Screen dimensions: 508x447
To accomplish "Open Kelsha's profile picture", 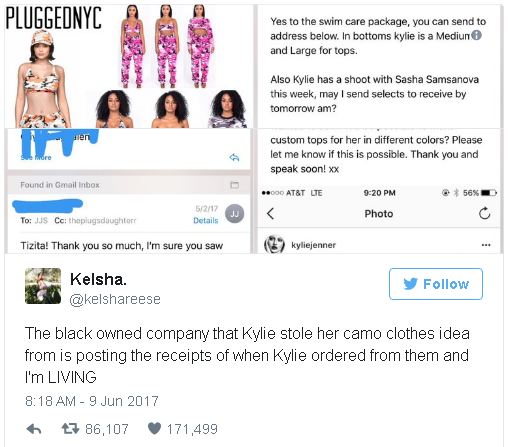I will (x=43, y=286).
